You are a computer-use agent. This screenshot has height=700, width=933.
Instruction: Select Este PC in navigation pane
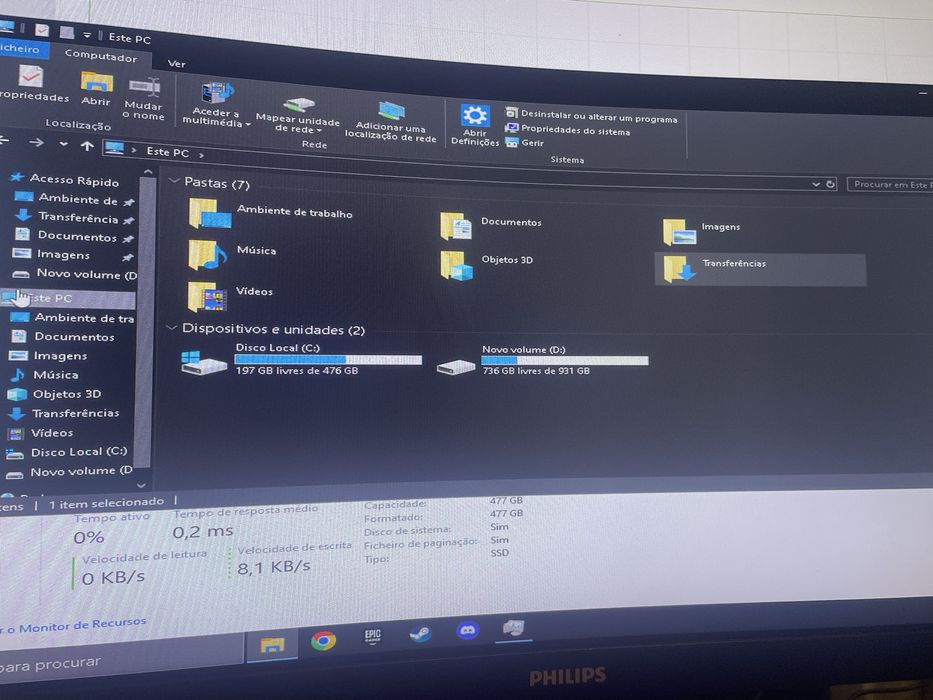[x=67, y=298]
